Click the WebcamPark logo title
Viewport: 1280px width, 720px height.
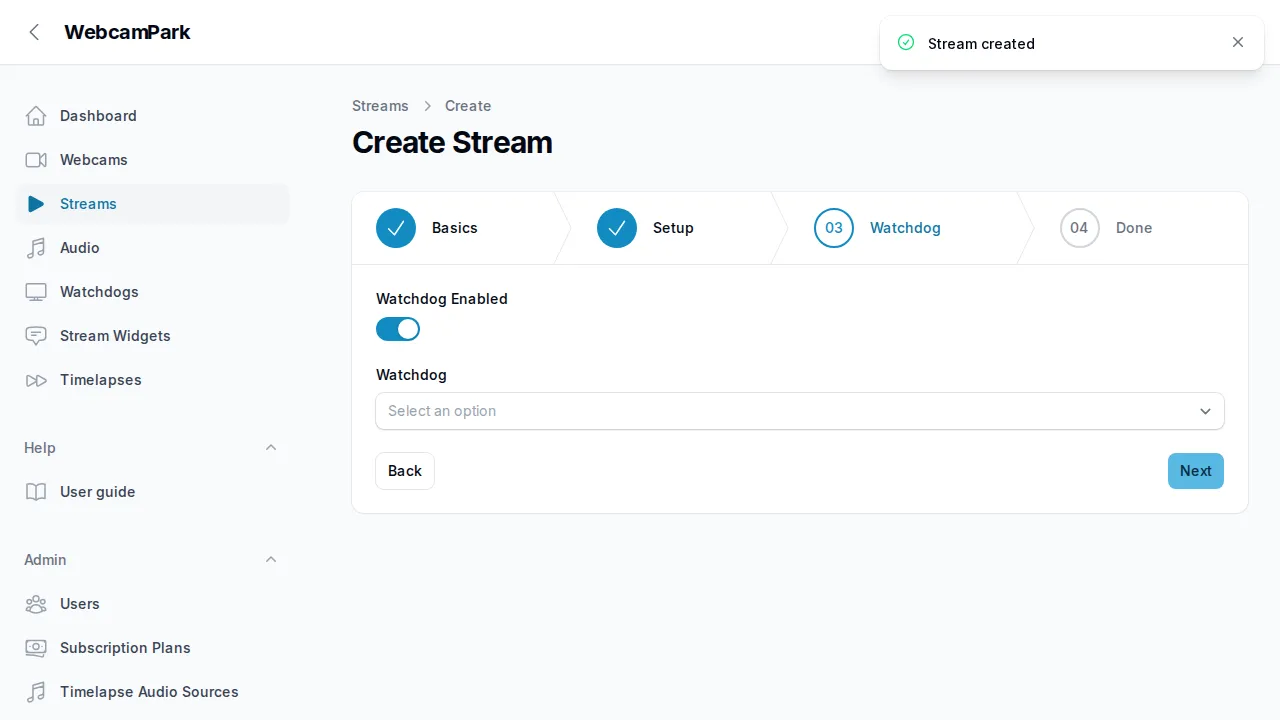127,32
